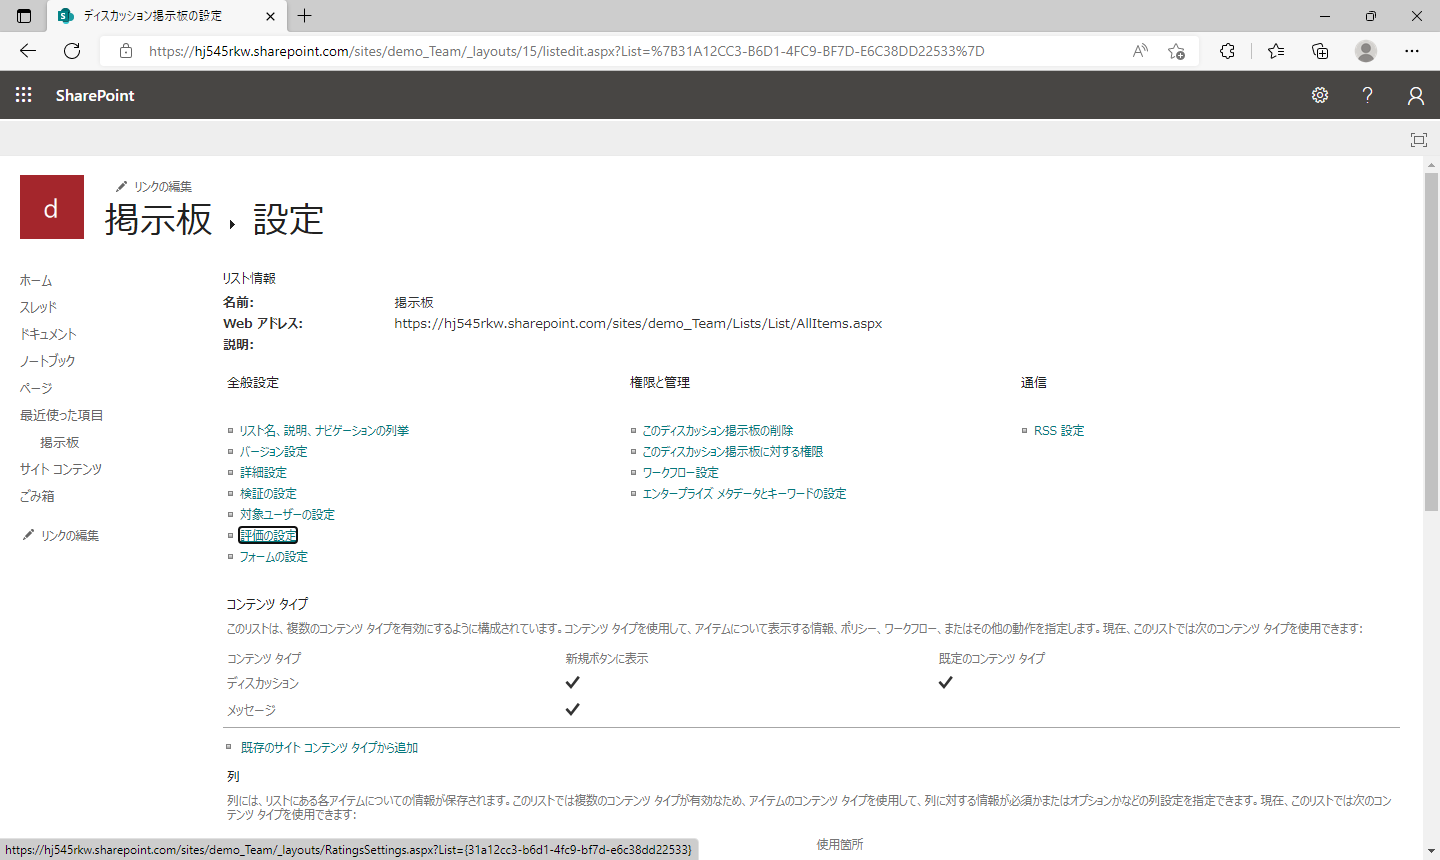
Task: Open リスト名、説明、ナビゲーションの列挙 settings
Action: point(324,430)
